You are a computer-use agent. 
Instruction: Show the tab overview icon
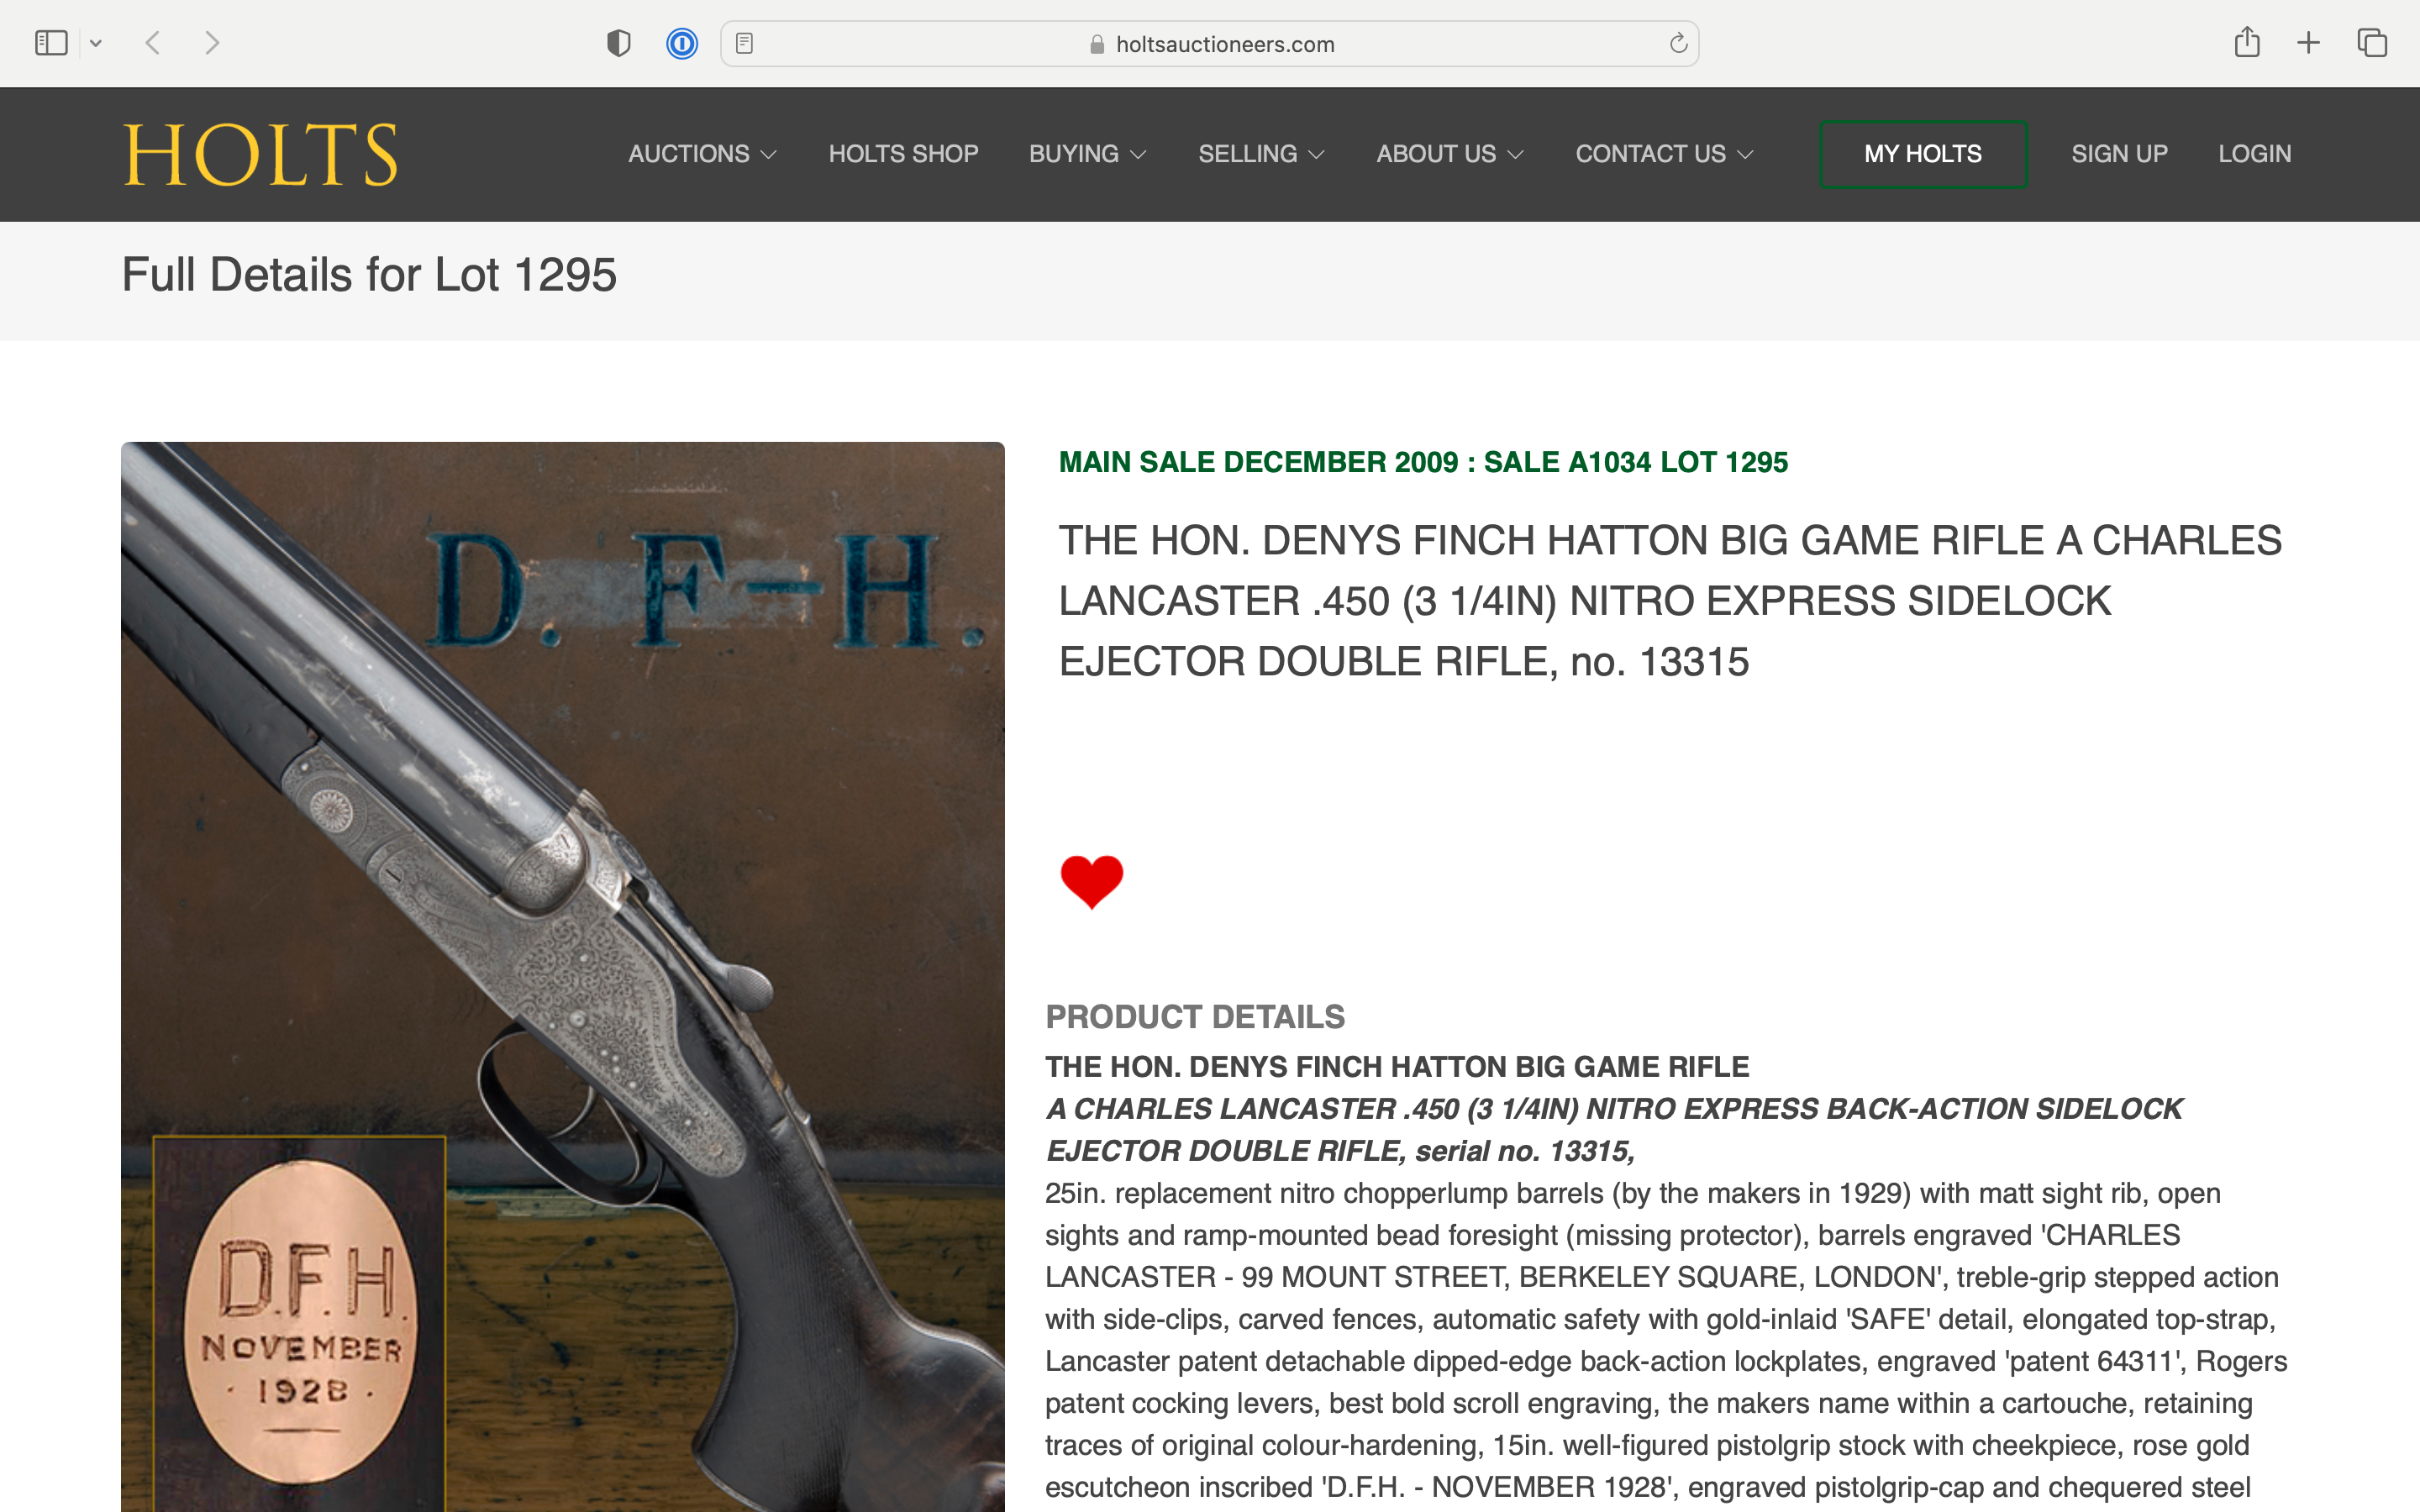2372,43
